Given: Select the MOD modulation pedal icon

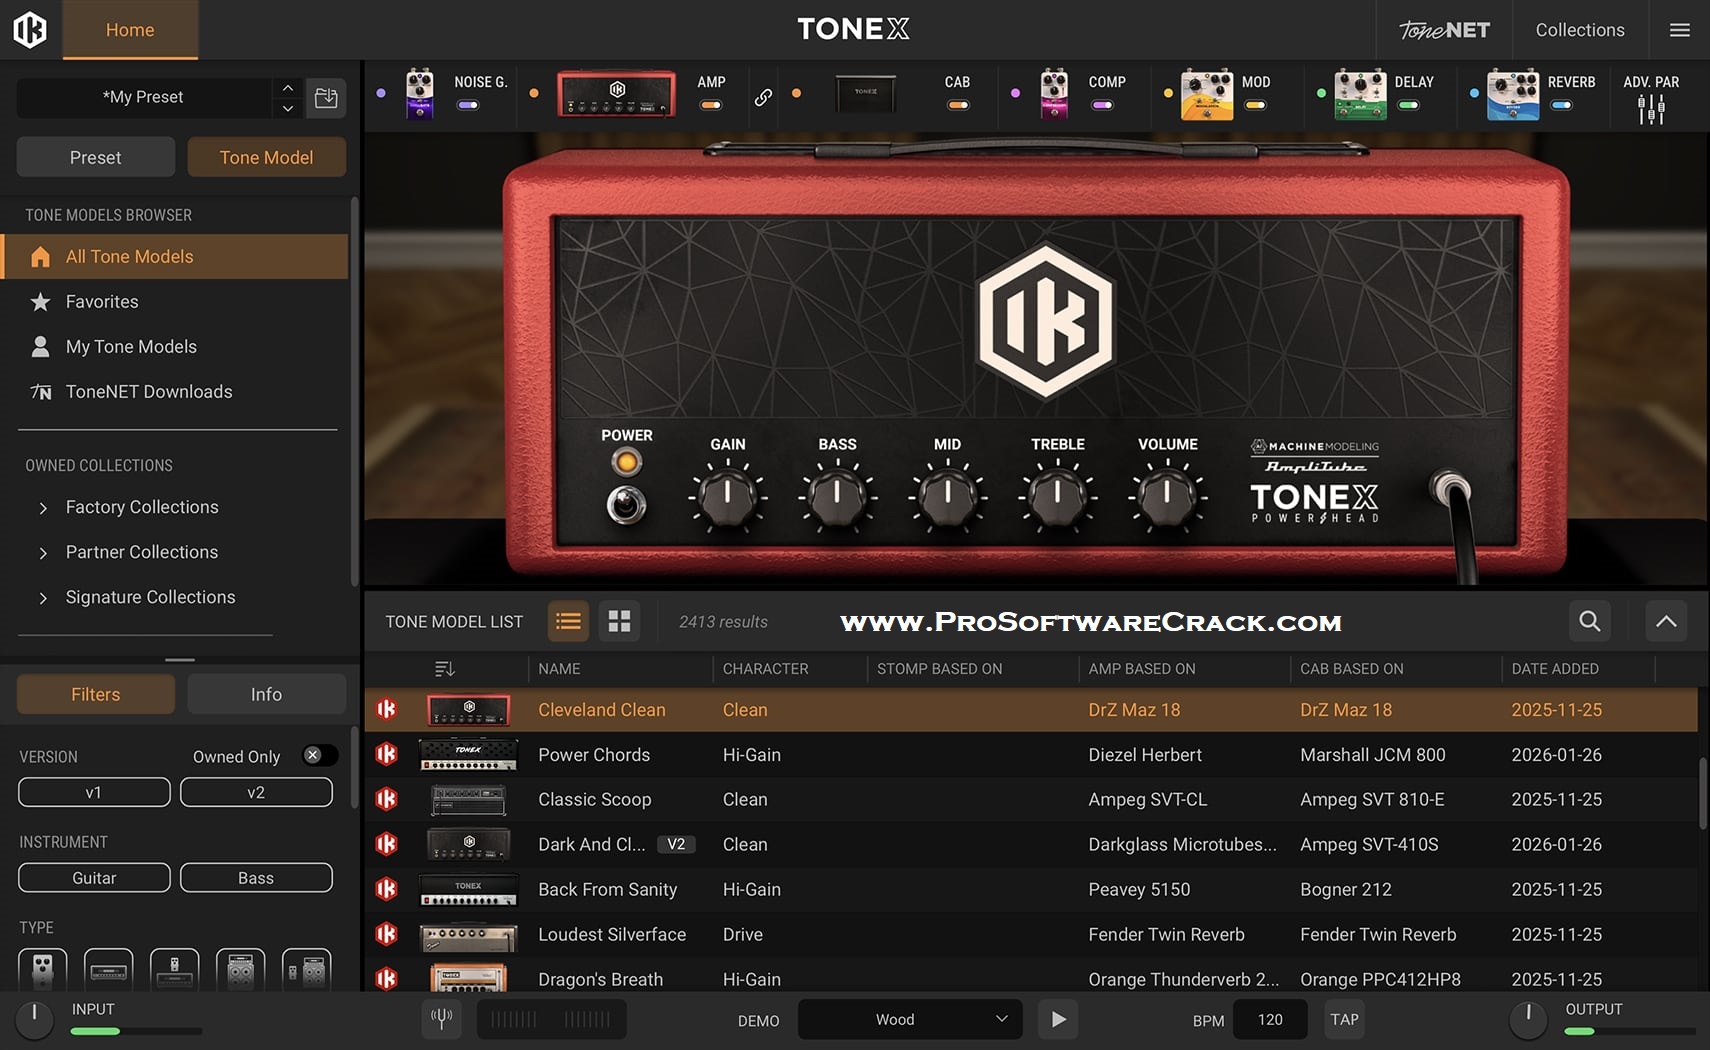Looking at the screenshot, I should (x=1207, y=94).
